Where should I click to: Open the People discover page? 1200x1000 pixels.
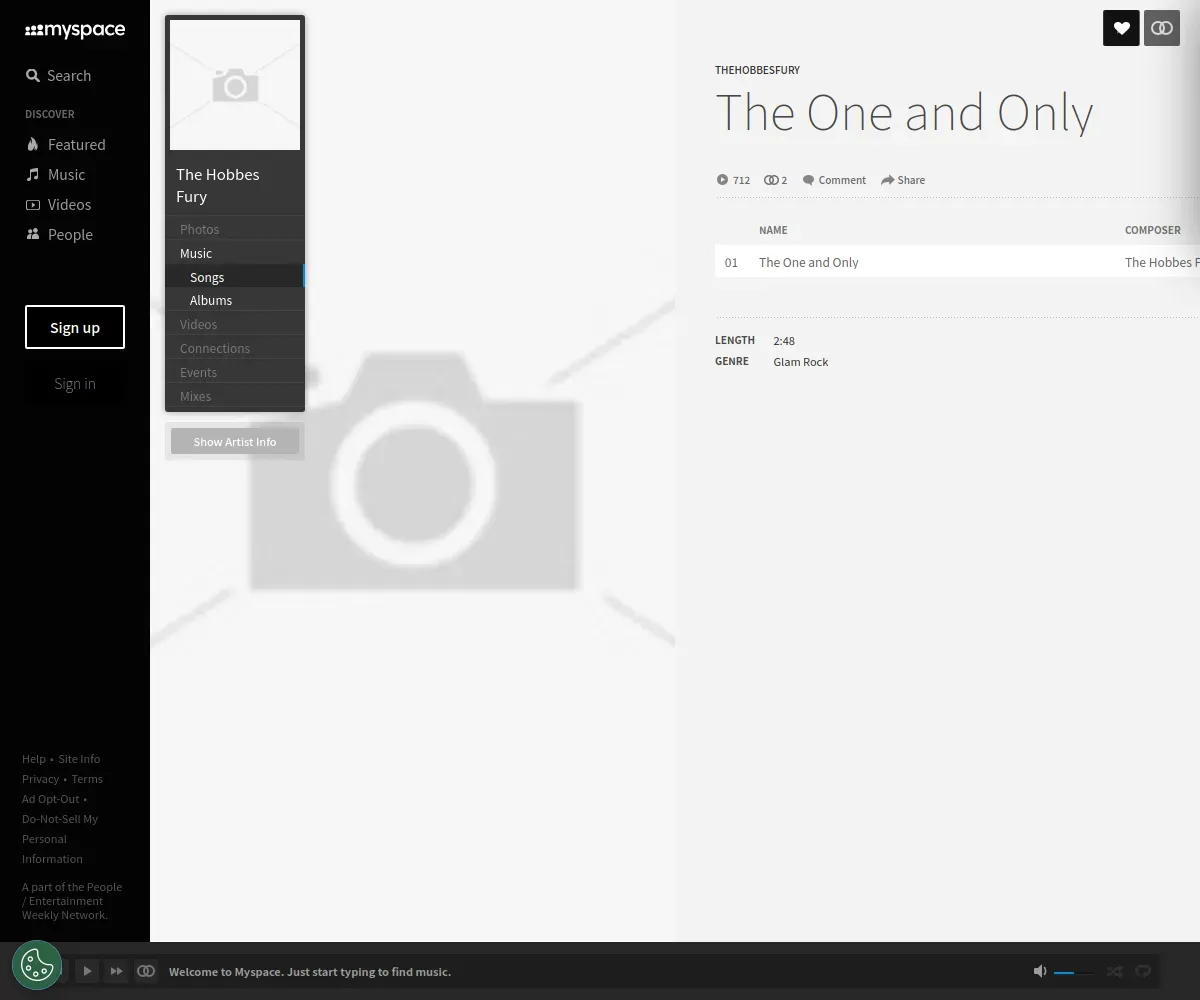pos(59,235)
